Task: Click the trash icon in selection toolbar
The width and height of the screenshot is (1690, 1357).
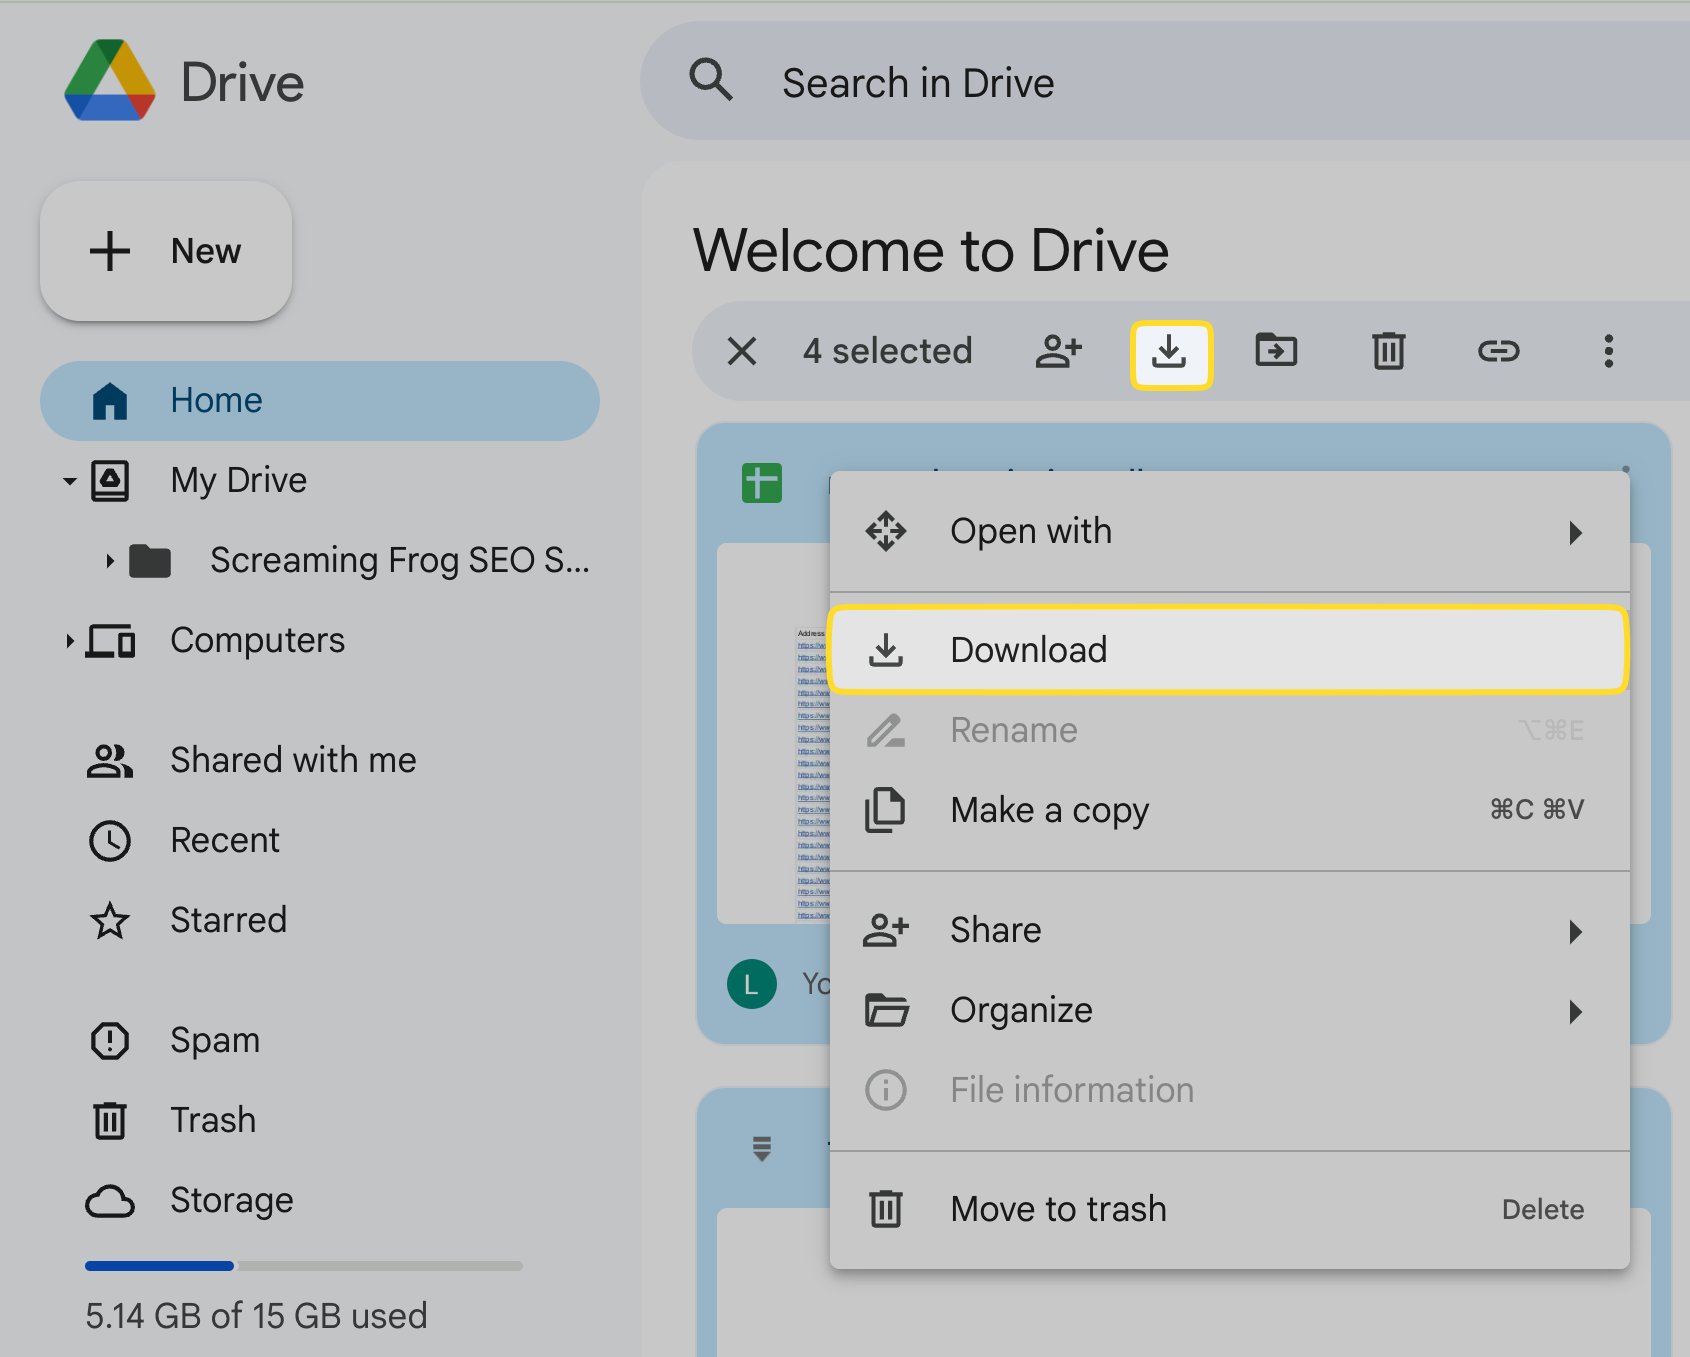Action: pos(1388,351)
